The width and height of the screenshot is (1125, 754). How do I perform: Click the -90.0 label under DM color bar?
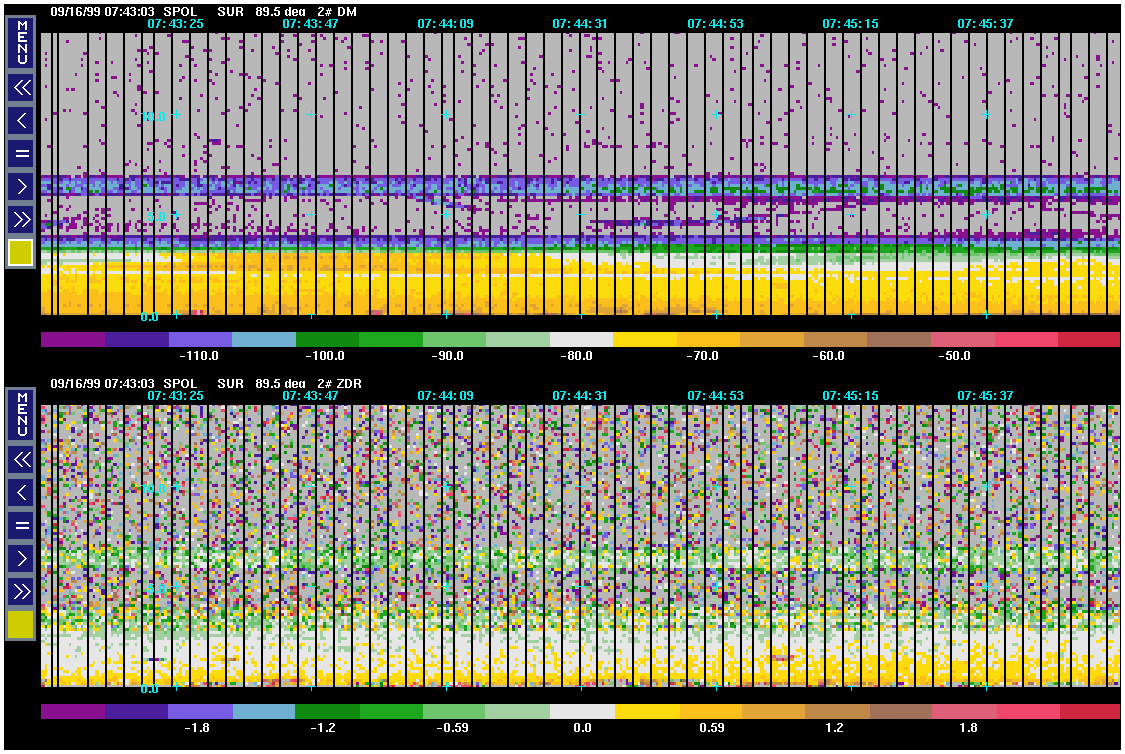(447, 356)
